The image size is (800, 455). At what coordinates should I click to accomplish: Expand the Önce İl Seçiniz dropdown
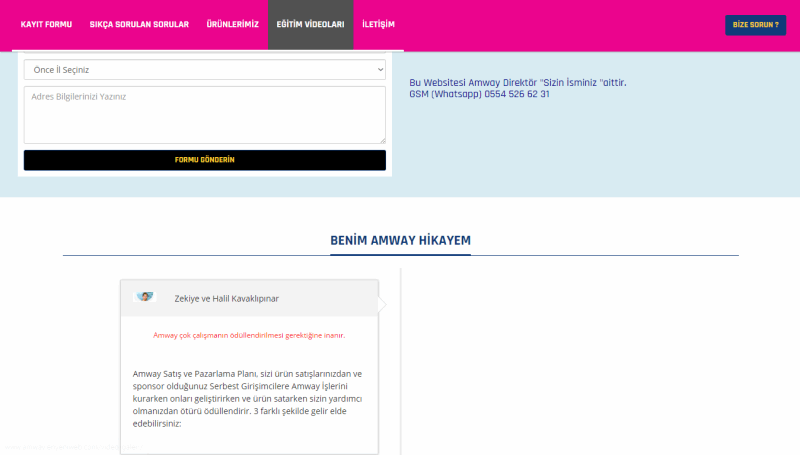coord(205,70)
